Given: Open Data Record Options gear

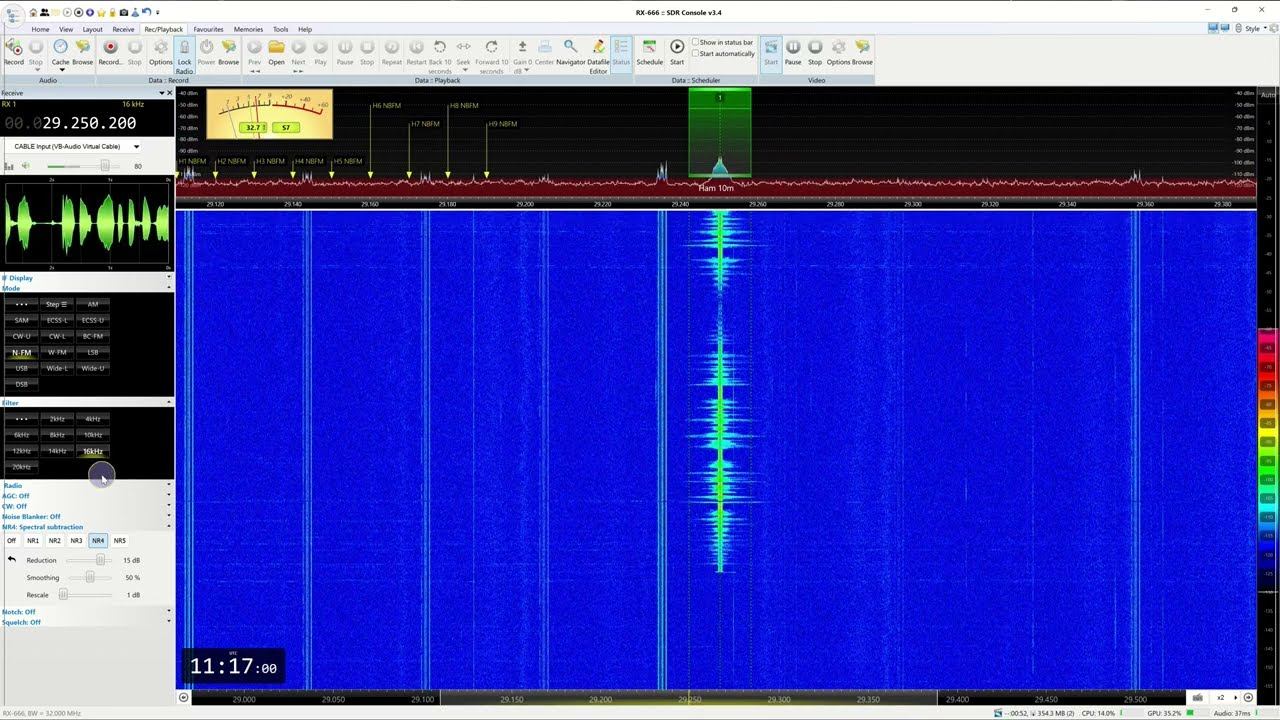Looking at the screenshot, I should pos(160,47).
